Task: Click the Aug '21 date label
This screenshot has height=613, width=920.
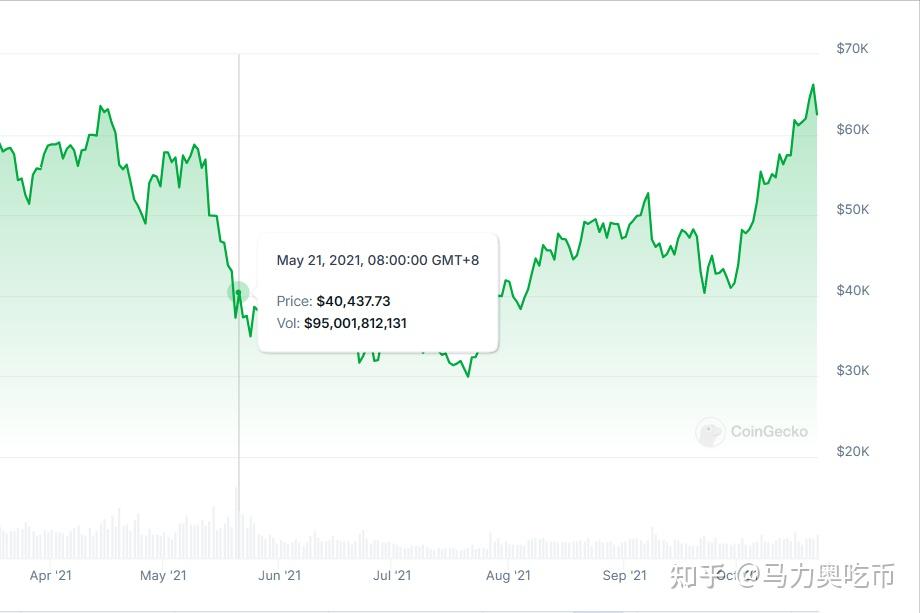Action: point(508,575)
